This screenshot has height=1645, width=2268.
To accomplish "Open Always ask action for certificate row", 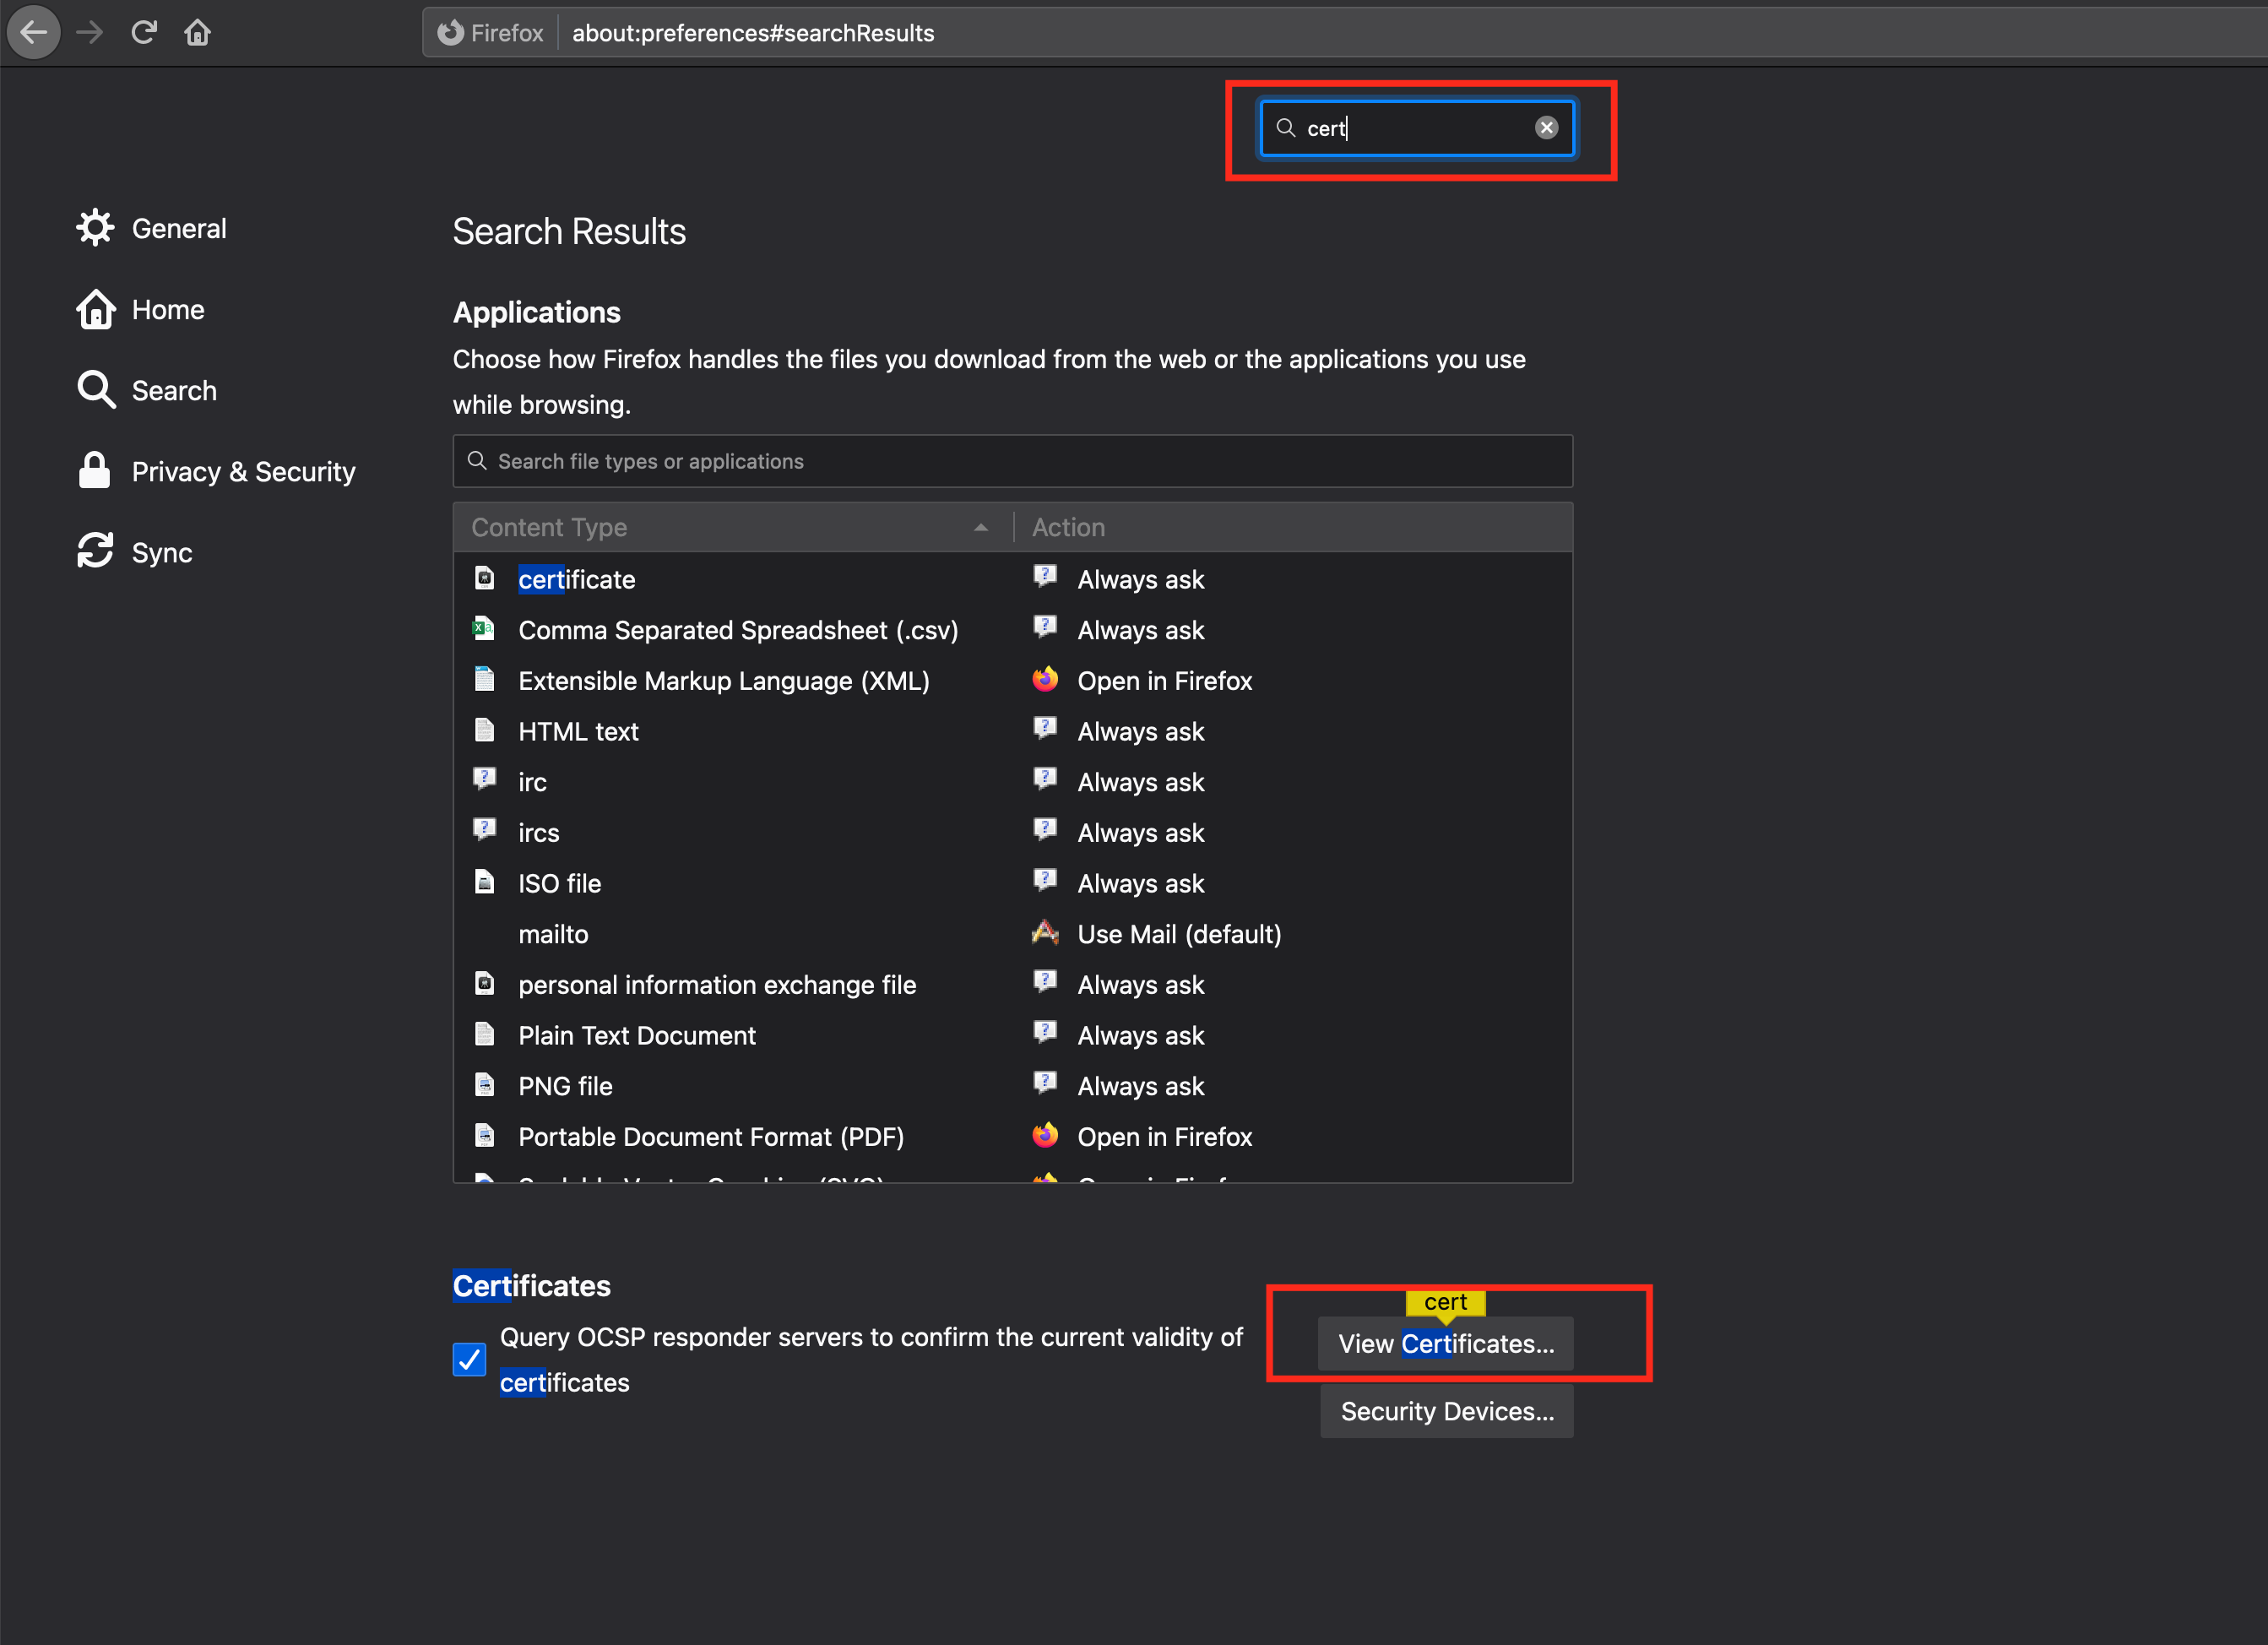I will tap(1140, 580).
